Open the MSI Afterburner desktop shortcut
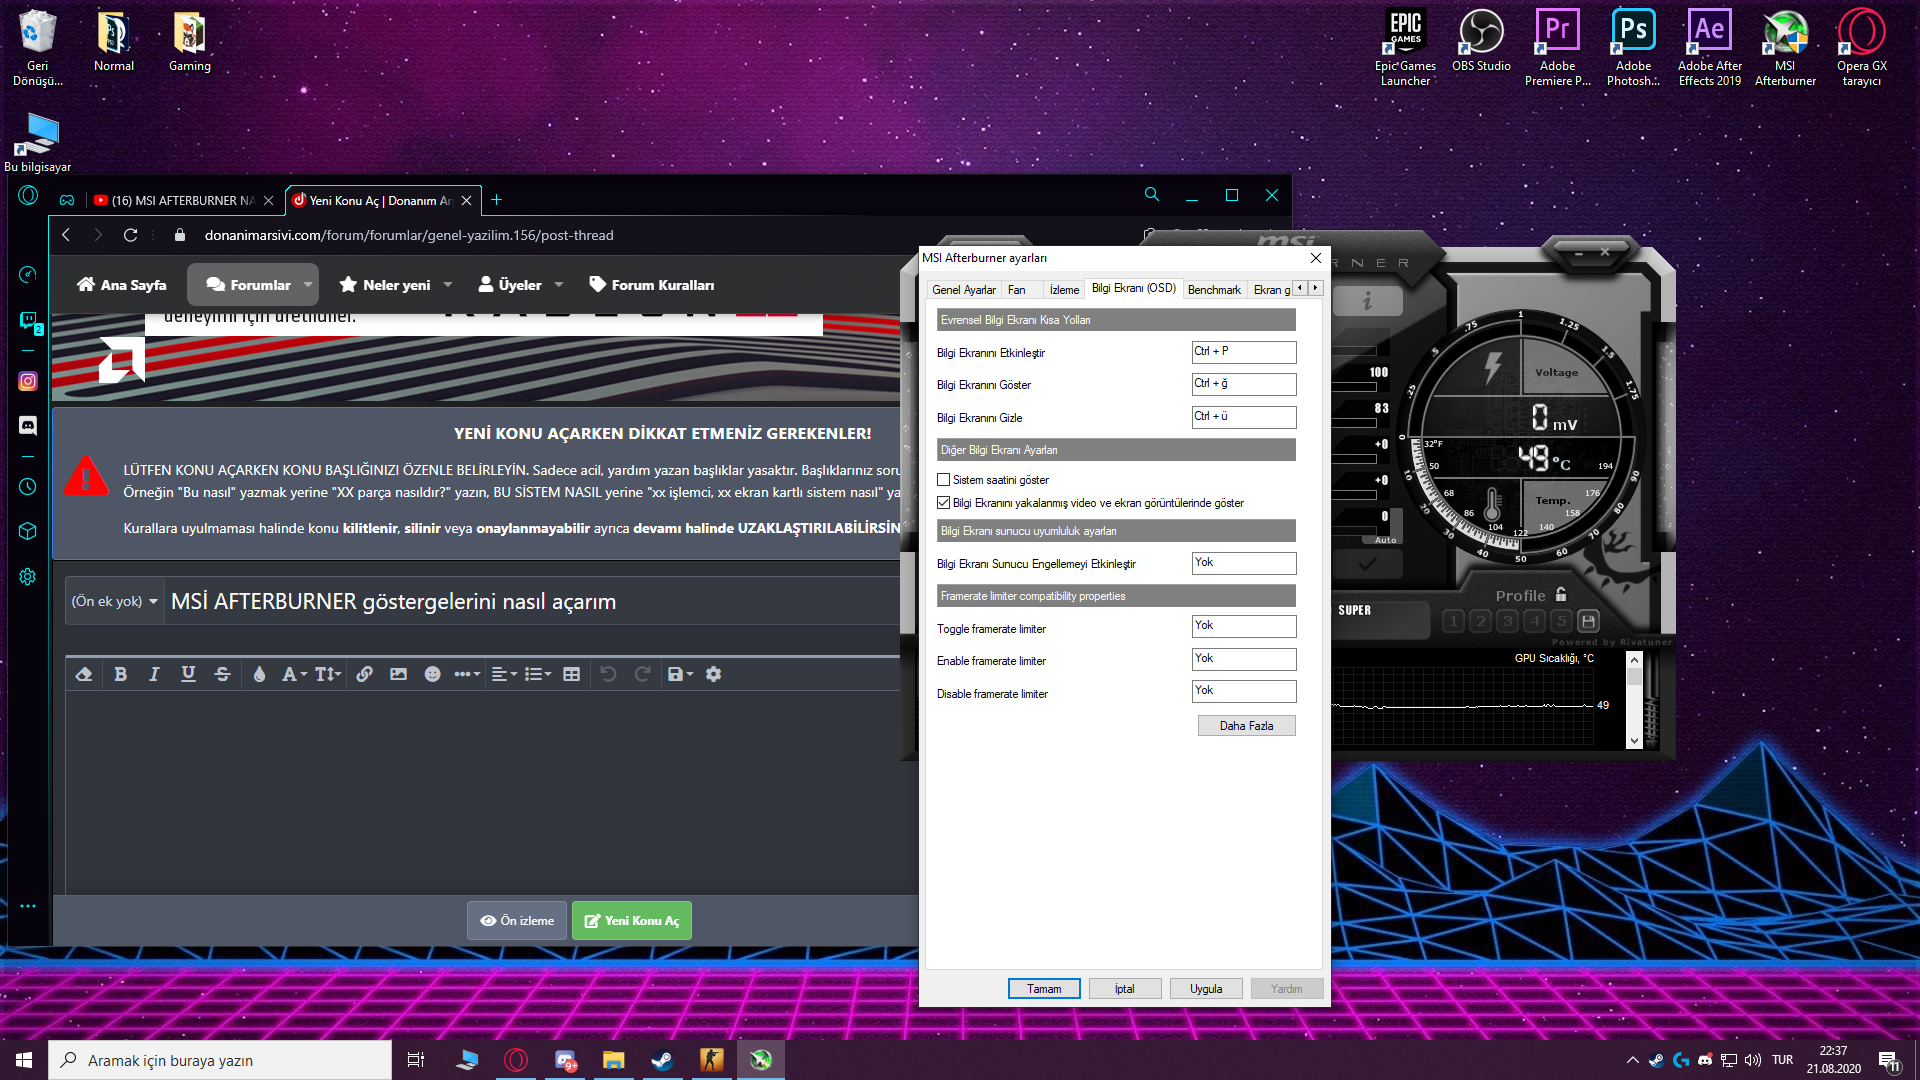 point(1785,48)
